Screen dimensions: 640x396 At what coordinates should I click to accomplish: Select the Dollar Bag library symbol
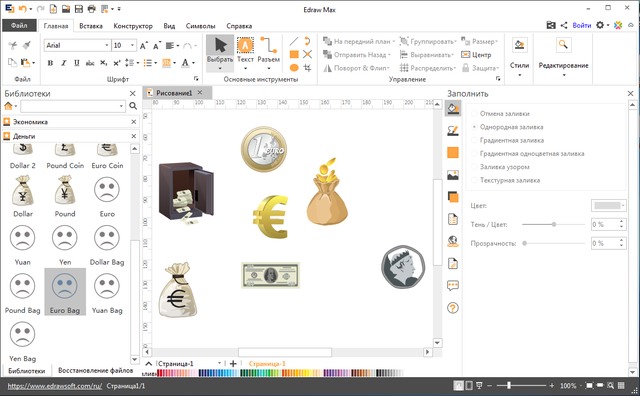click(107, 244)
